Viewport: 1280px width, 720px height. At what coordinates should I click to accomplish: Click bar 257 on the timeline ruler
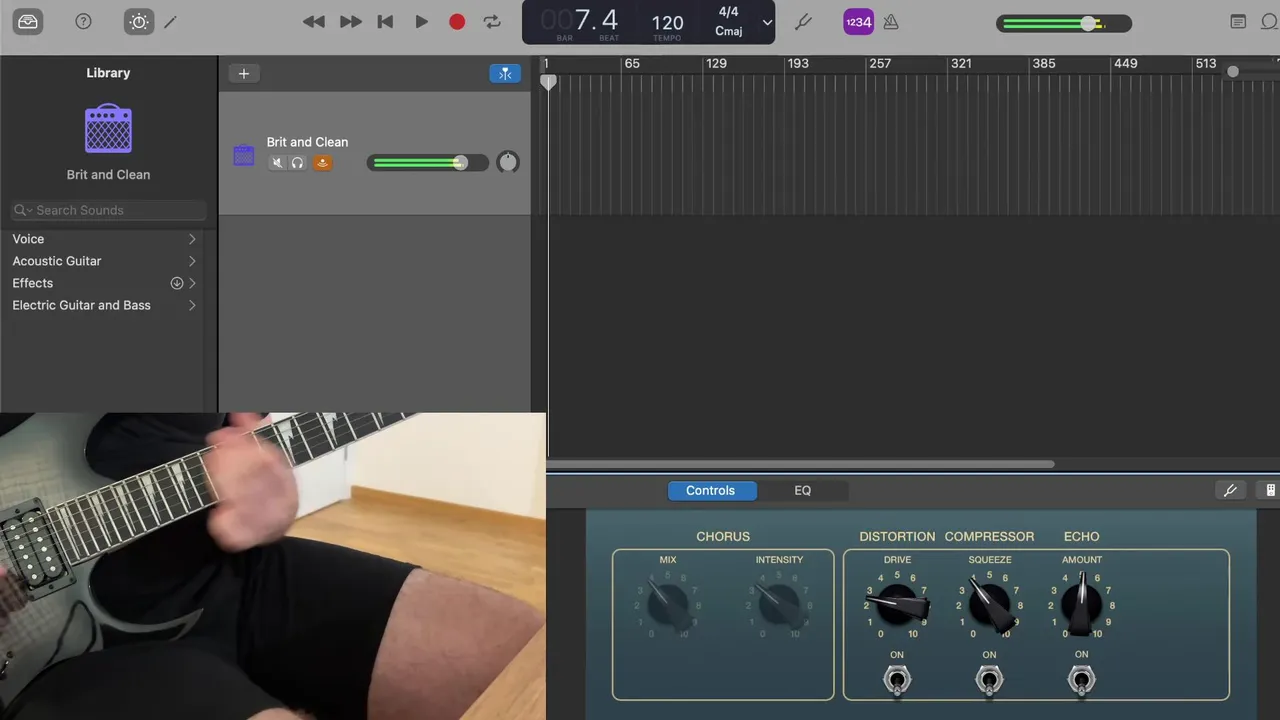coord(880,63)
